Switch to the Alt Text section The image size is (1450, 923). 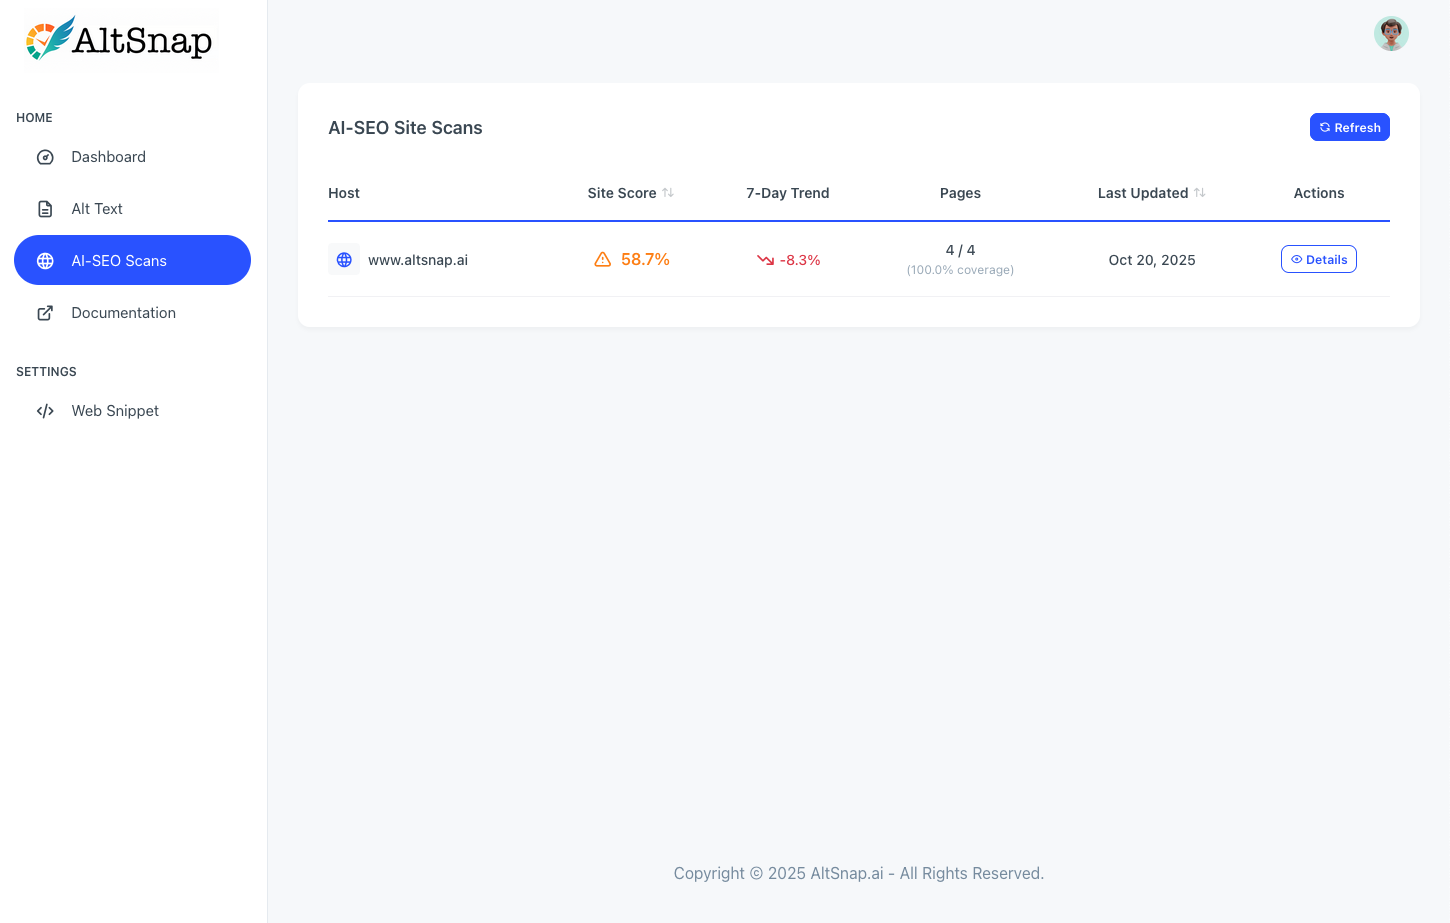coord(97,208)
